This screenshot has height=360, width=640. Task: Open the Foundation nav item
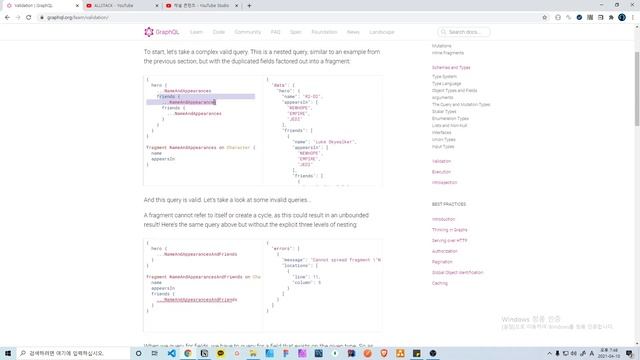coord(324,32)
